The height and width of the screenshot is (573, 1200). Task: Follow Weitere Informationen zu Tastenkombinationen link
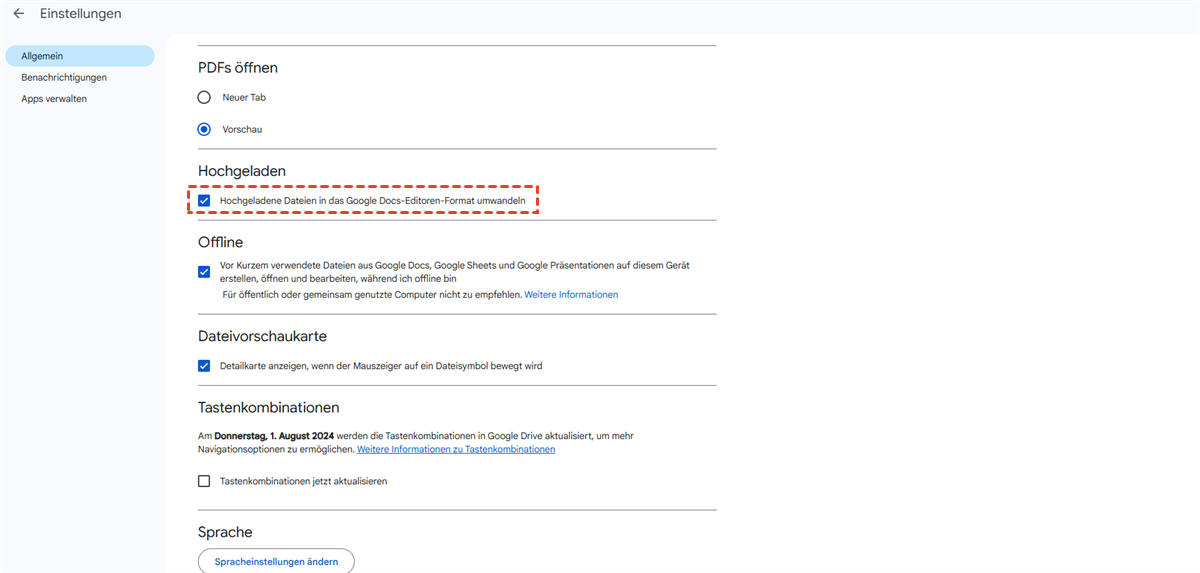[456, 450]
